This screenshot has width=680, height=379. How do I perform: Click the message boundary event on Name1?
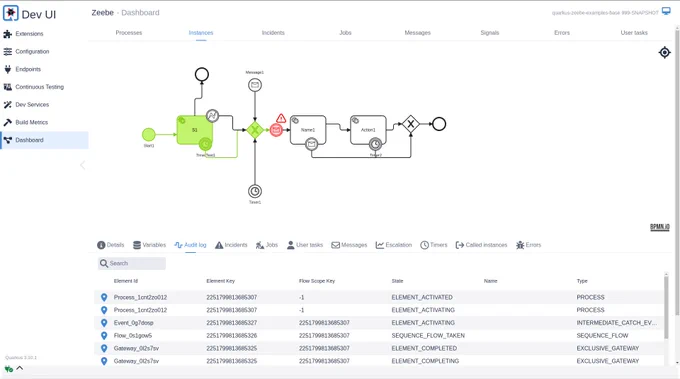pyautogui.click(x=311, y=144)
